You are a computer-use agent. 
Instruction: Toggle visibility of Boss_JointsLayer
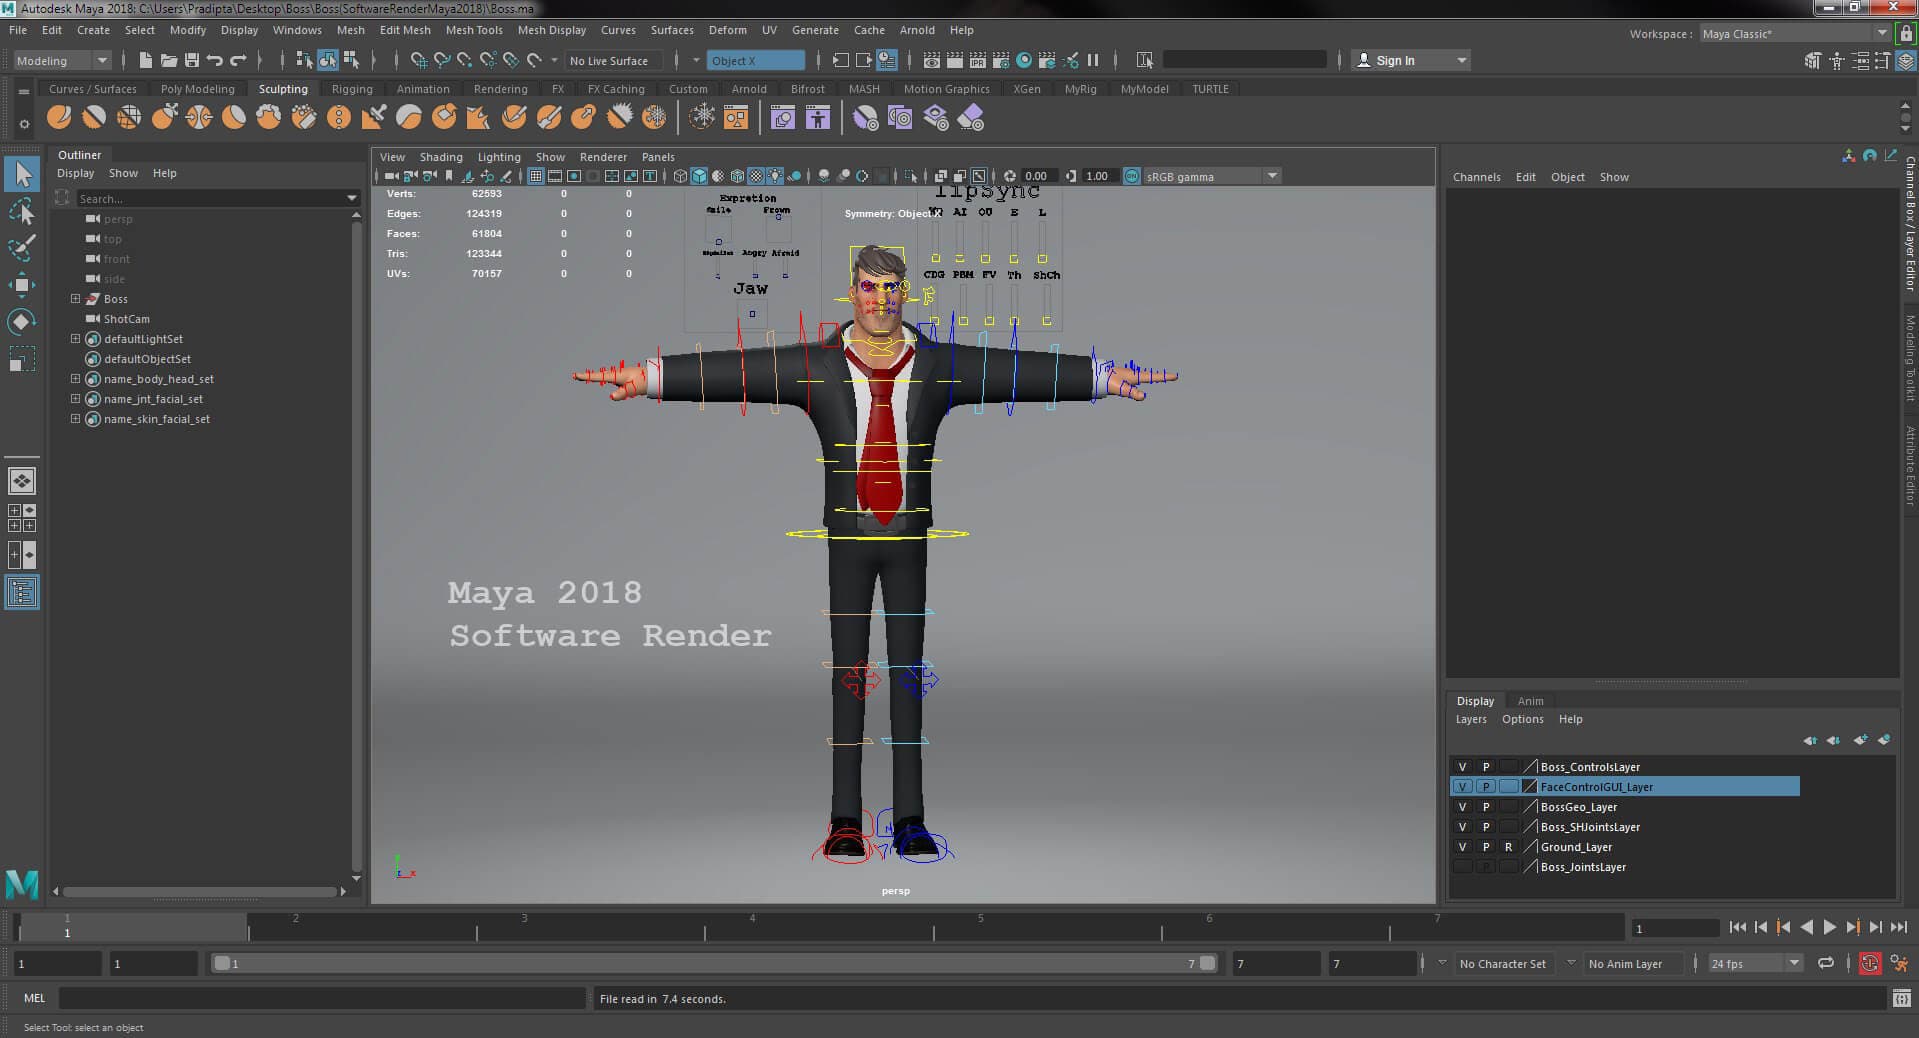(1462, 867)
